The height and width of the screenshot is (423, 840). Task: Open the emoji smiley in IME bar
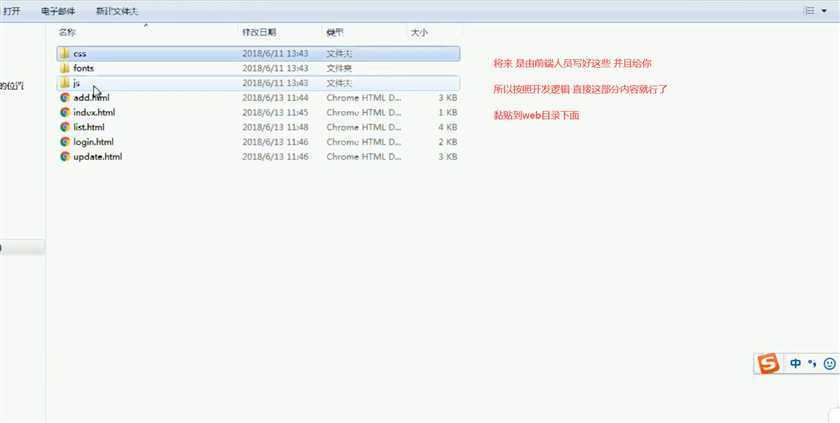(829, 364)
